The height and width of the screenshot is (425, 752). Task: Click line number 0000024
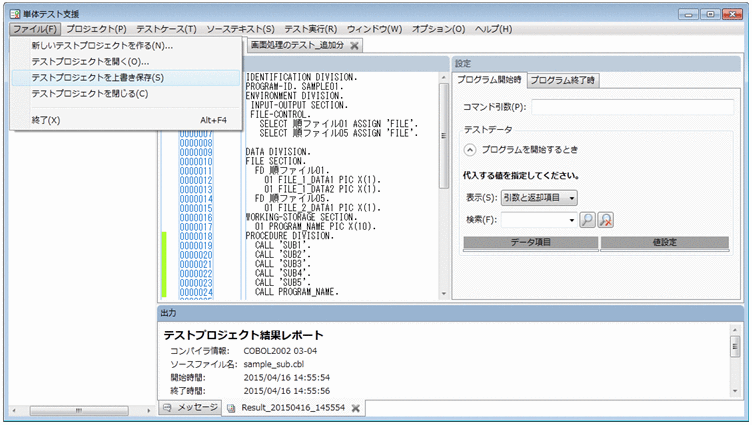coord(196,293)
